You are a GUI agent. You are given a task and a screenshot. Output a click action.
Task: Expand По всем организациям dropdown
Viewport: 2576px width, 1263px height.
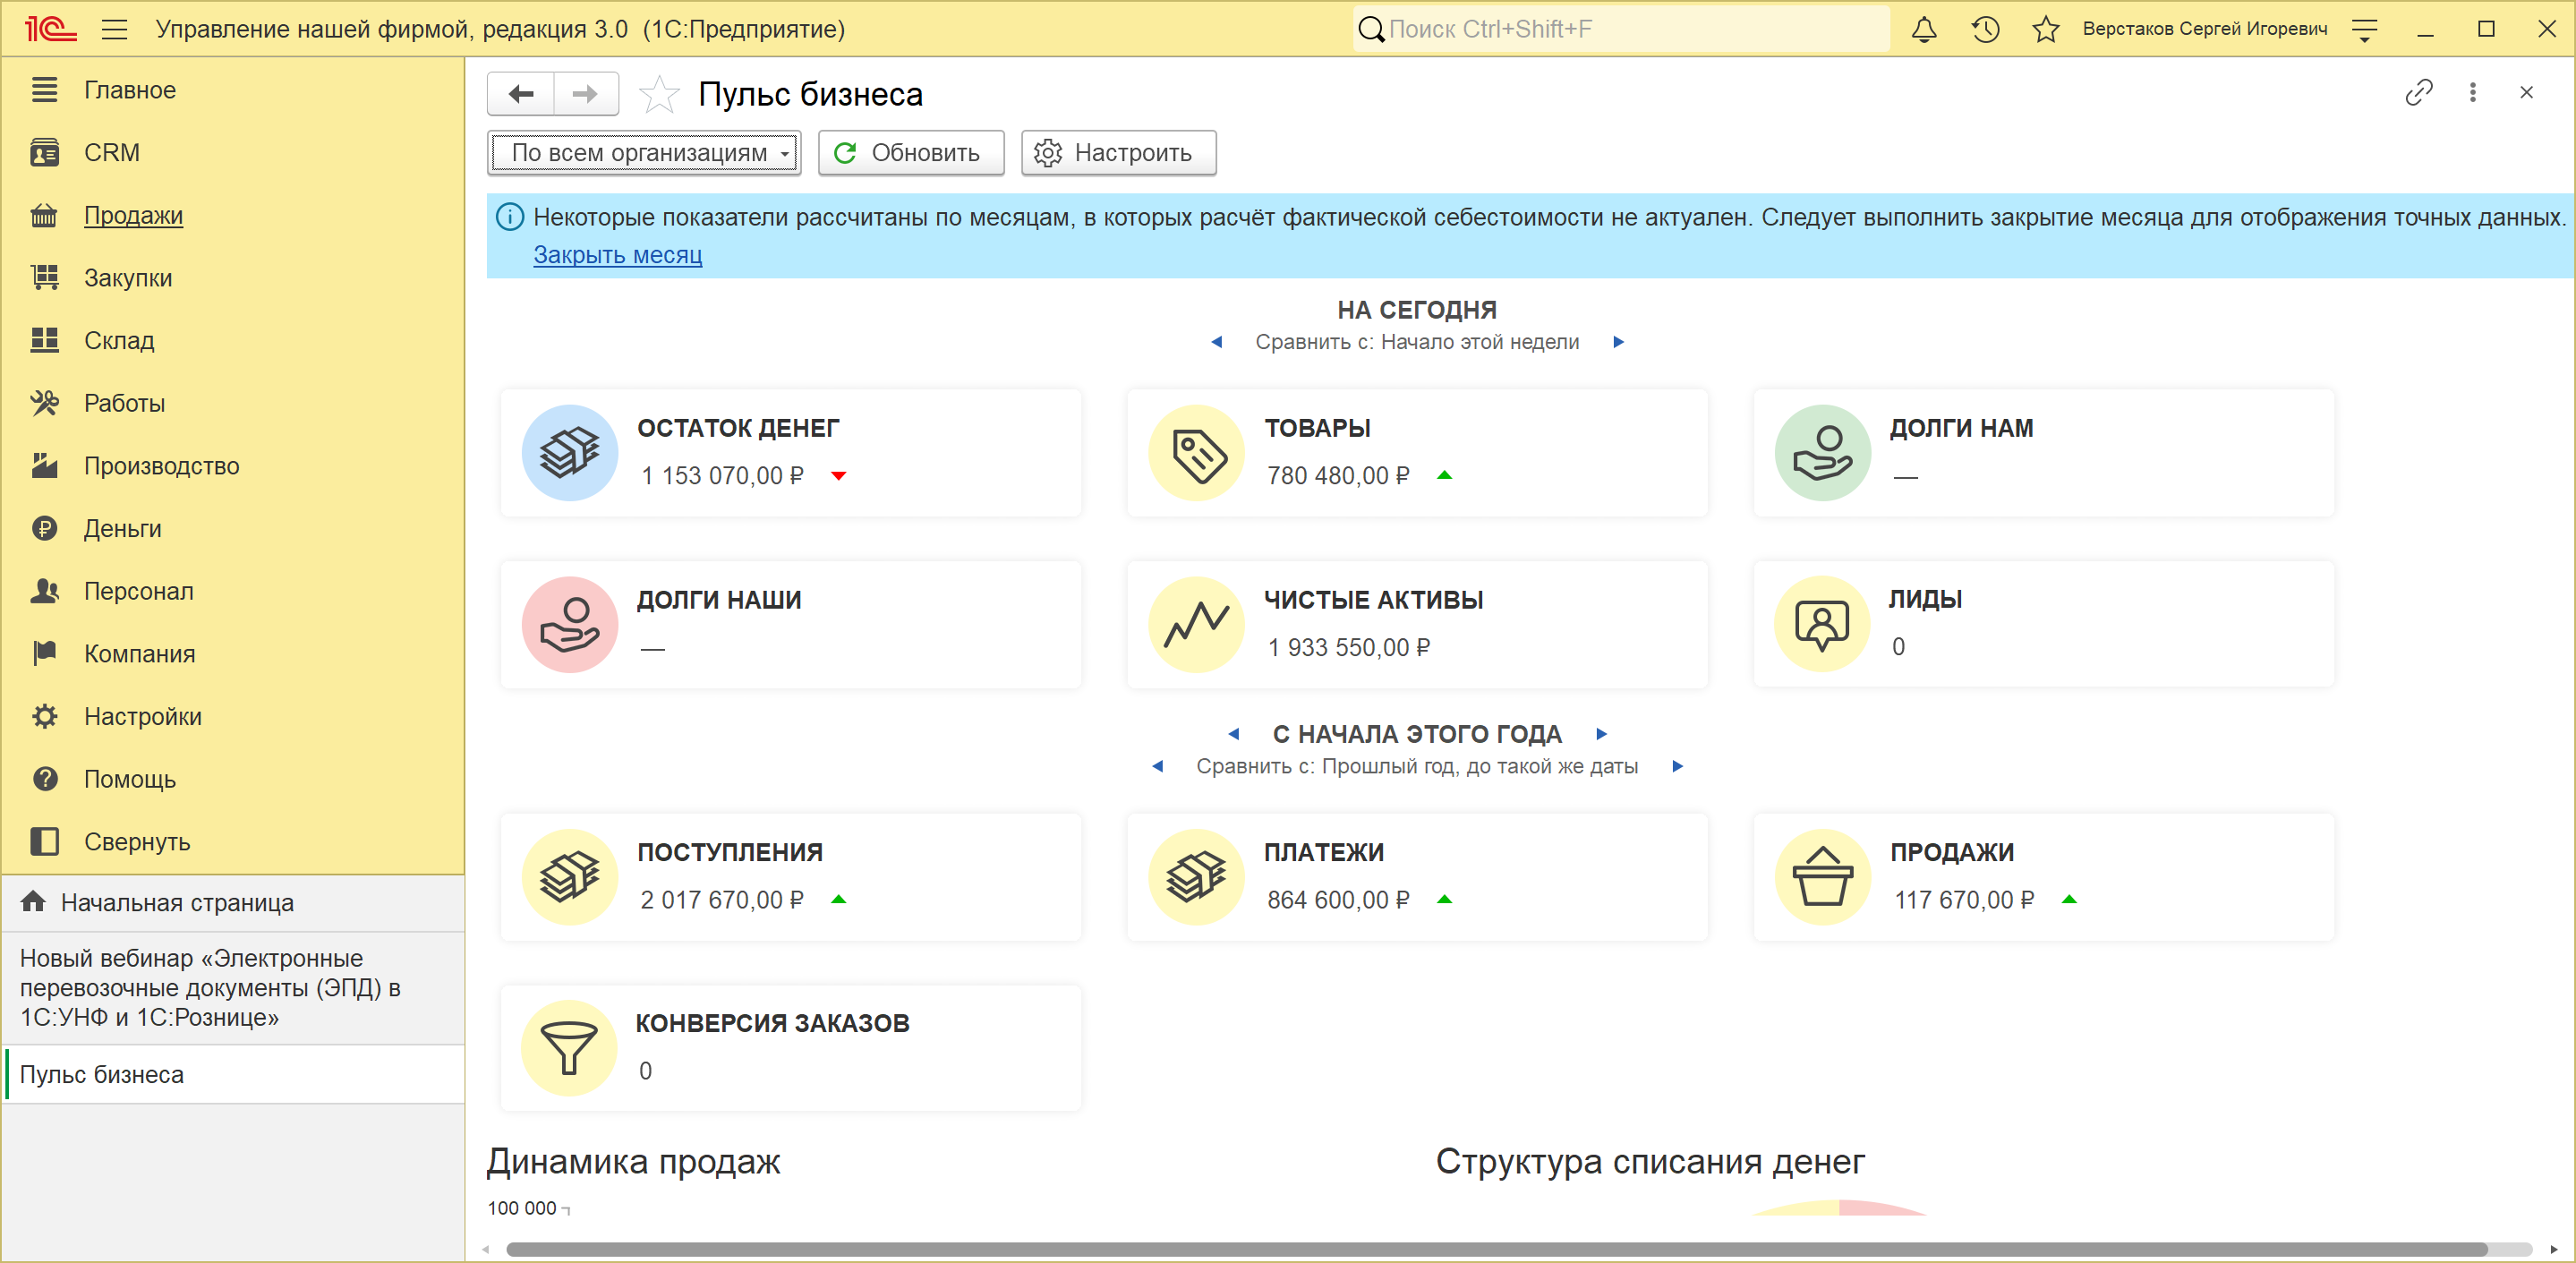[x=645, y=153]
